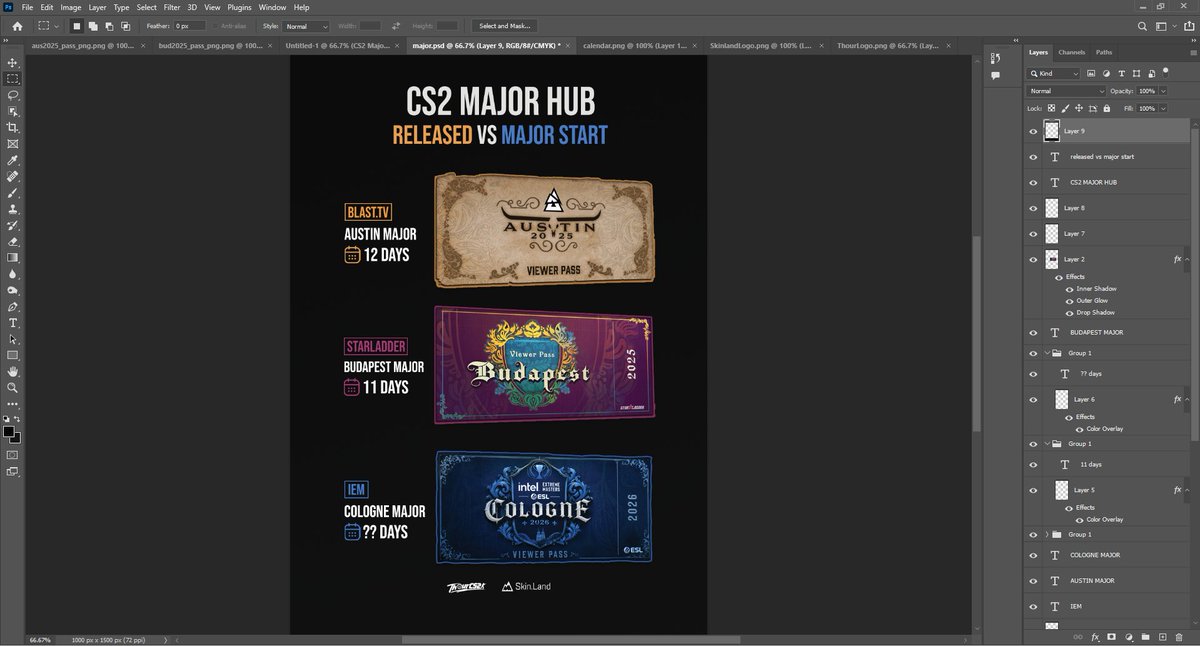Image resolution: width=1200 pixels, height=646 pixels.
Task: Lock transparent pixels in Layers panel
Action: [x=1050, y=108]
